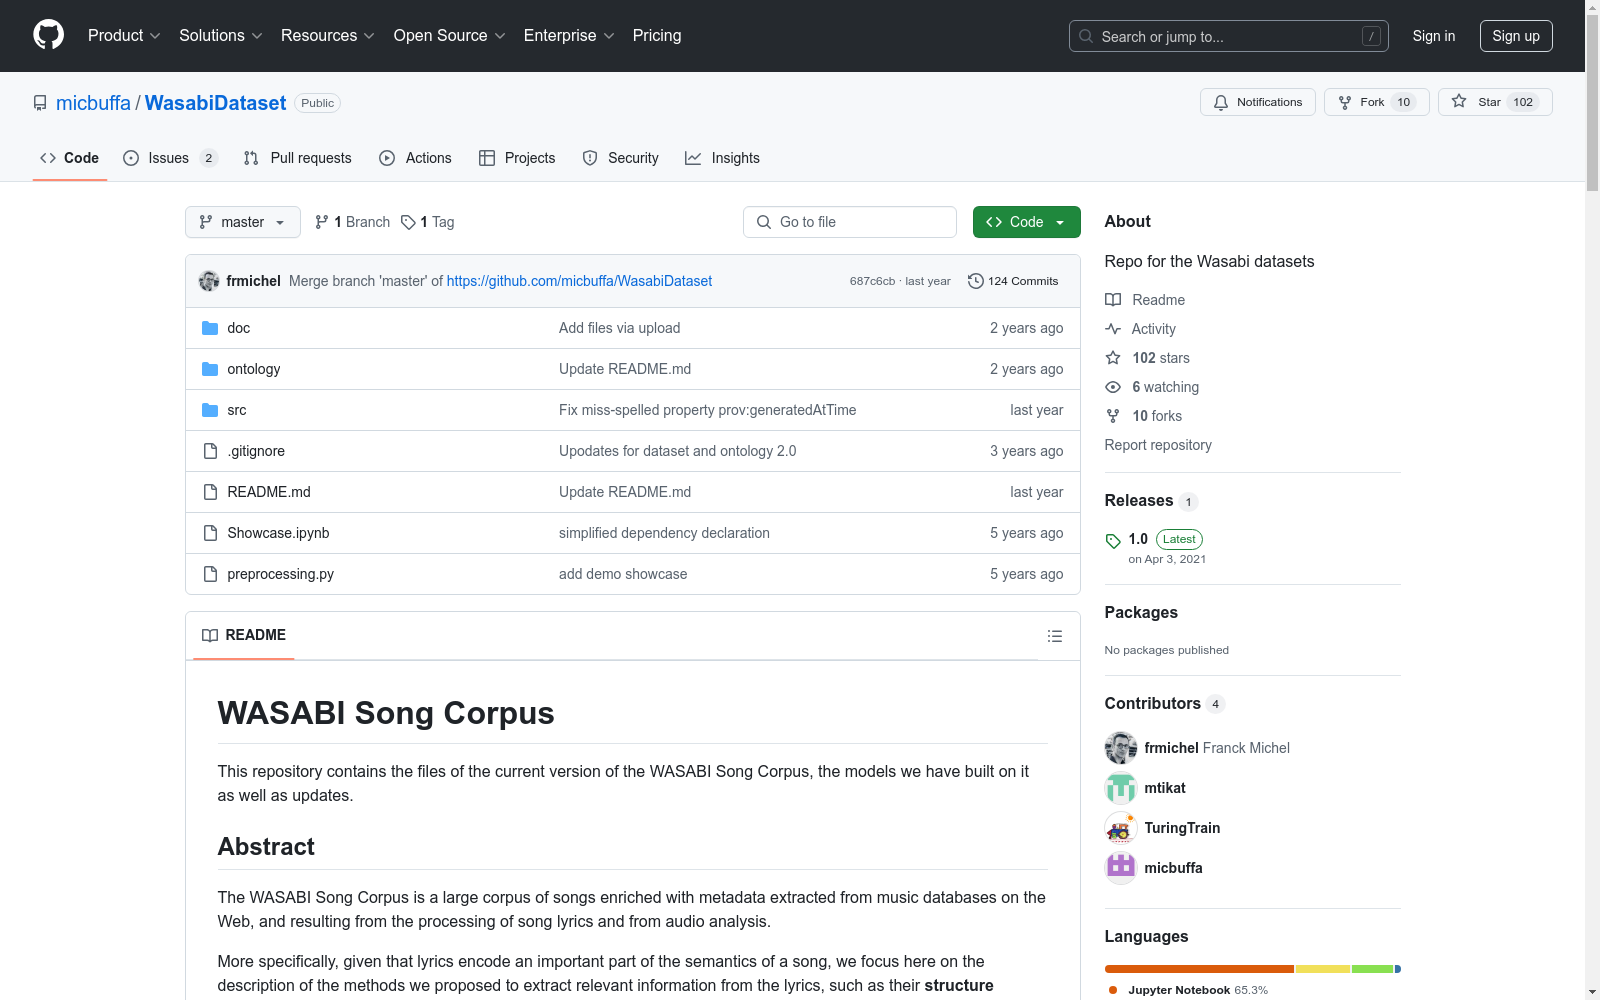Select the Code tab

pos(70,158)
